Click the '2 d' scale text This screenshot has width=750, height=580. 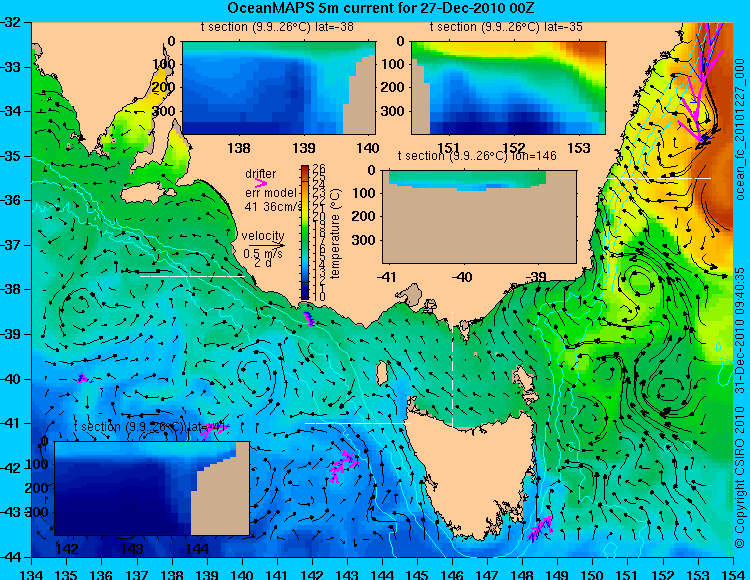(262, 263)
